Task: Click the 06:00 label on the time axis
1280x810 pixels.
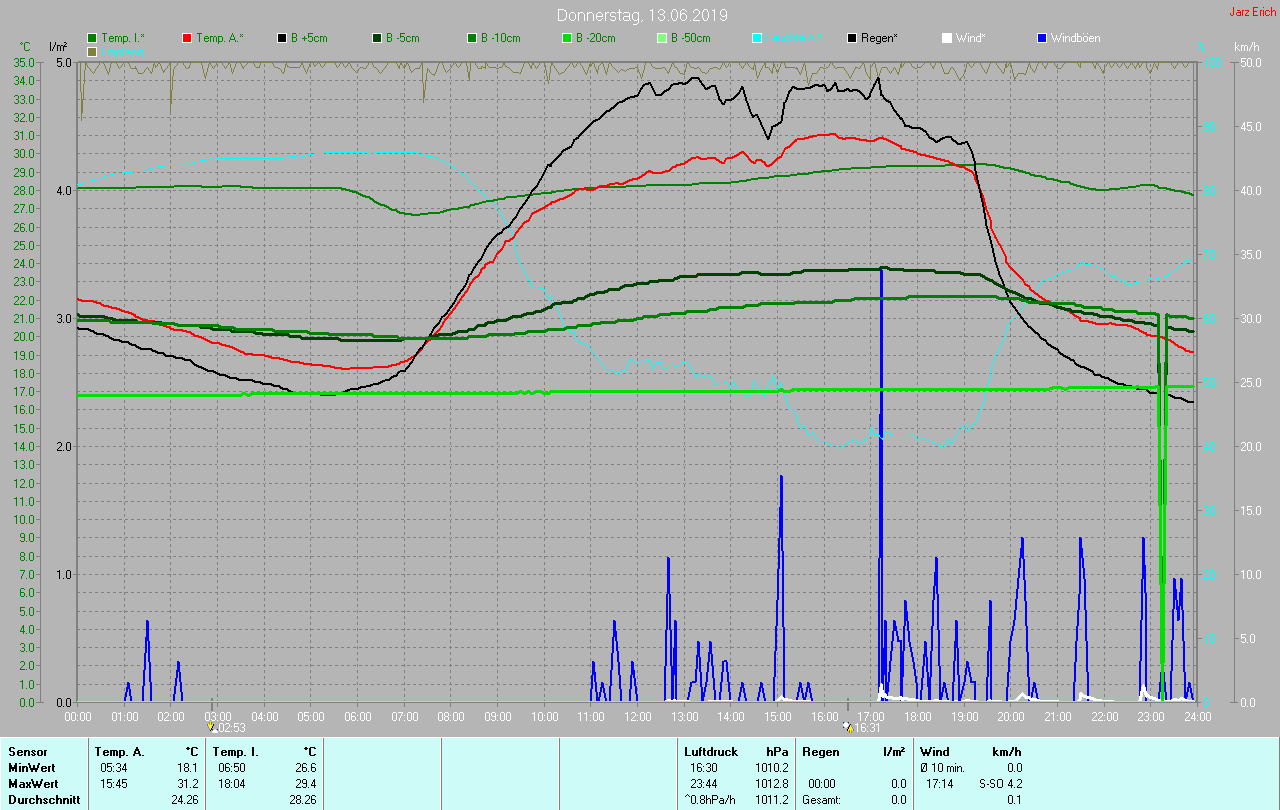Action: click(x=358, y=716)
